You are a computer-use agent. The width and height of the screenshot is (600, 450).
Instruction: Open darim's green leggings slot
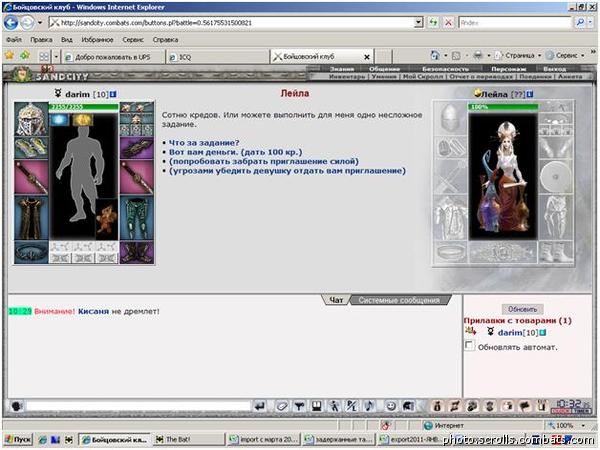137,218
